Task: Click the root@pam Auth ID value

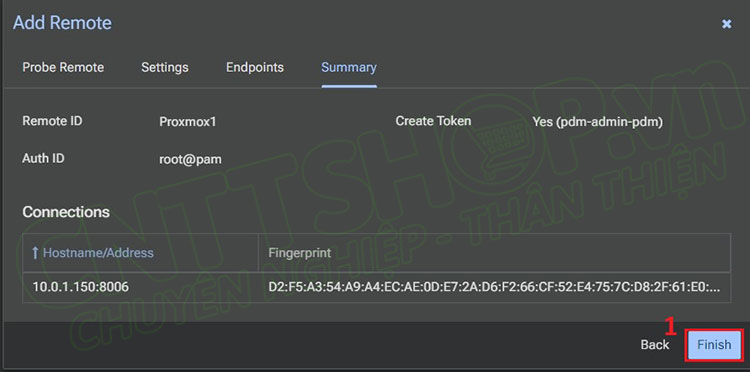Action: click(190, 159)
